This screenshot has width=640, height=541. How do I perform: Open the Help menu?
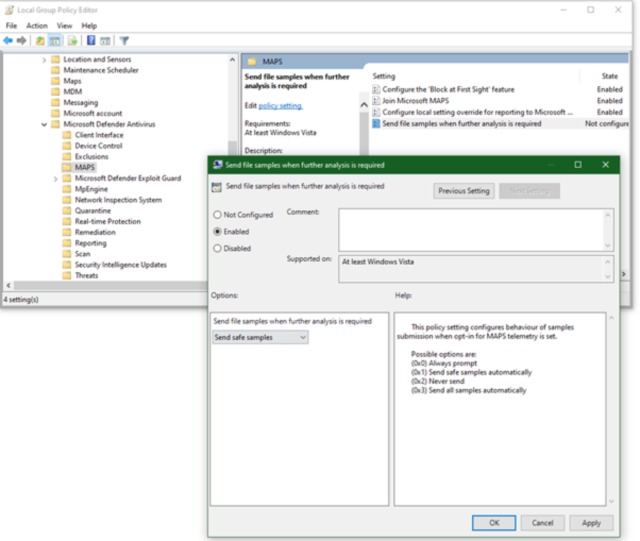(x=89, y=26)
